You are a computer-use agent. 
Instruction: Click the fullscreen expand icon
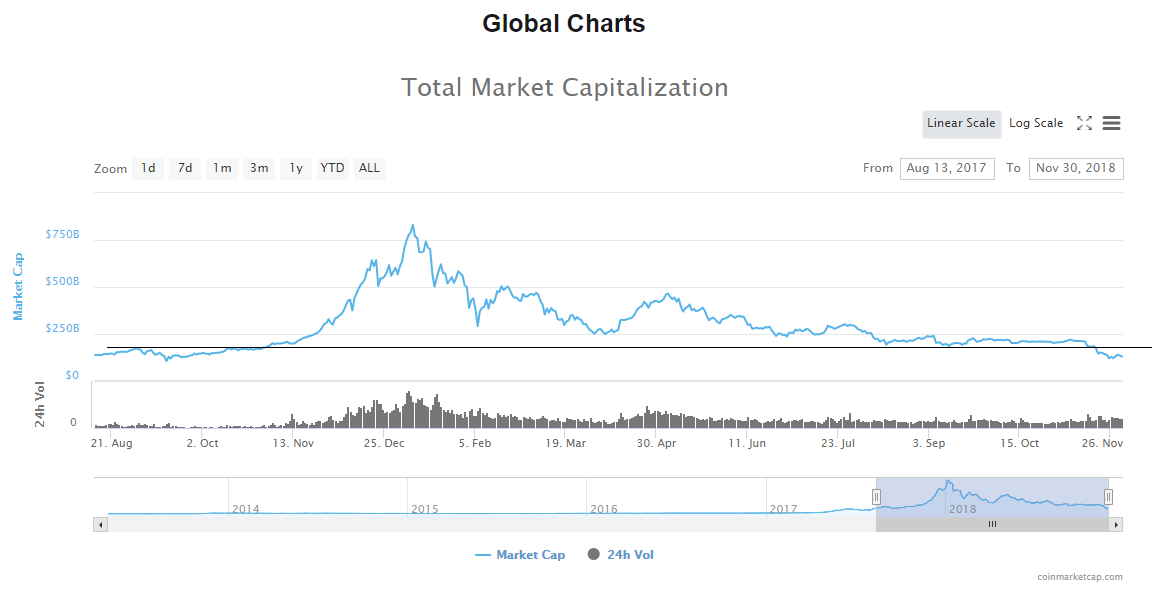pyautogui.click(x=1084, y=123)
